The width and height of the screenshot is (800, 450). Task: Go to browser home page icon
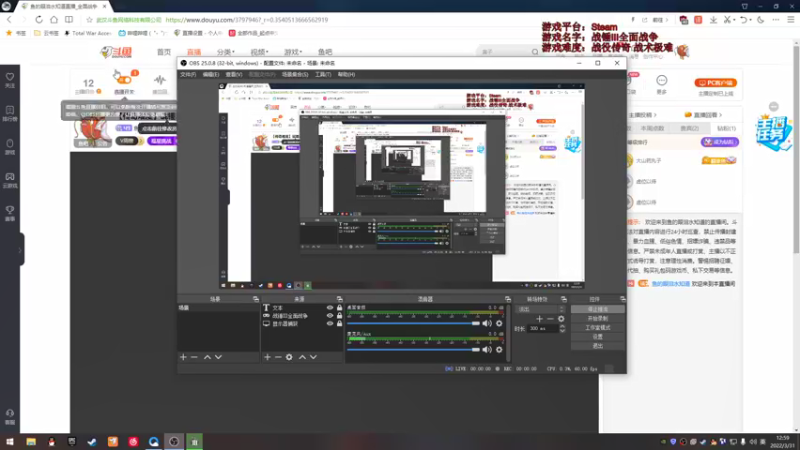click(x=54, y=20)
